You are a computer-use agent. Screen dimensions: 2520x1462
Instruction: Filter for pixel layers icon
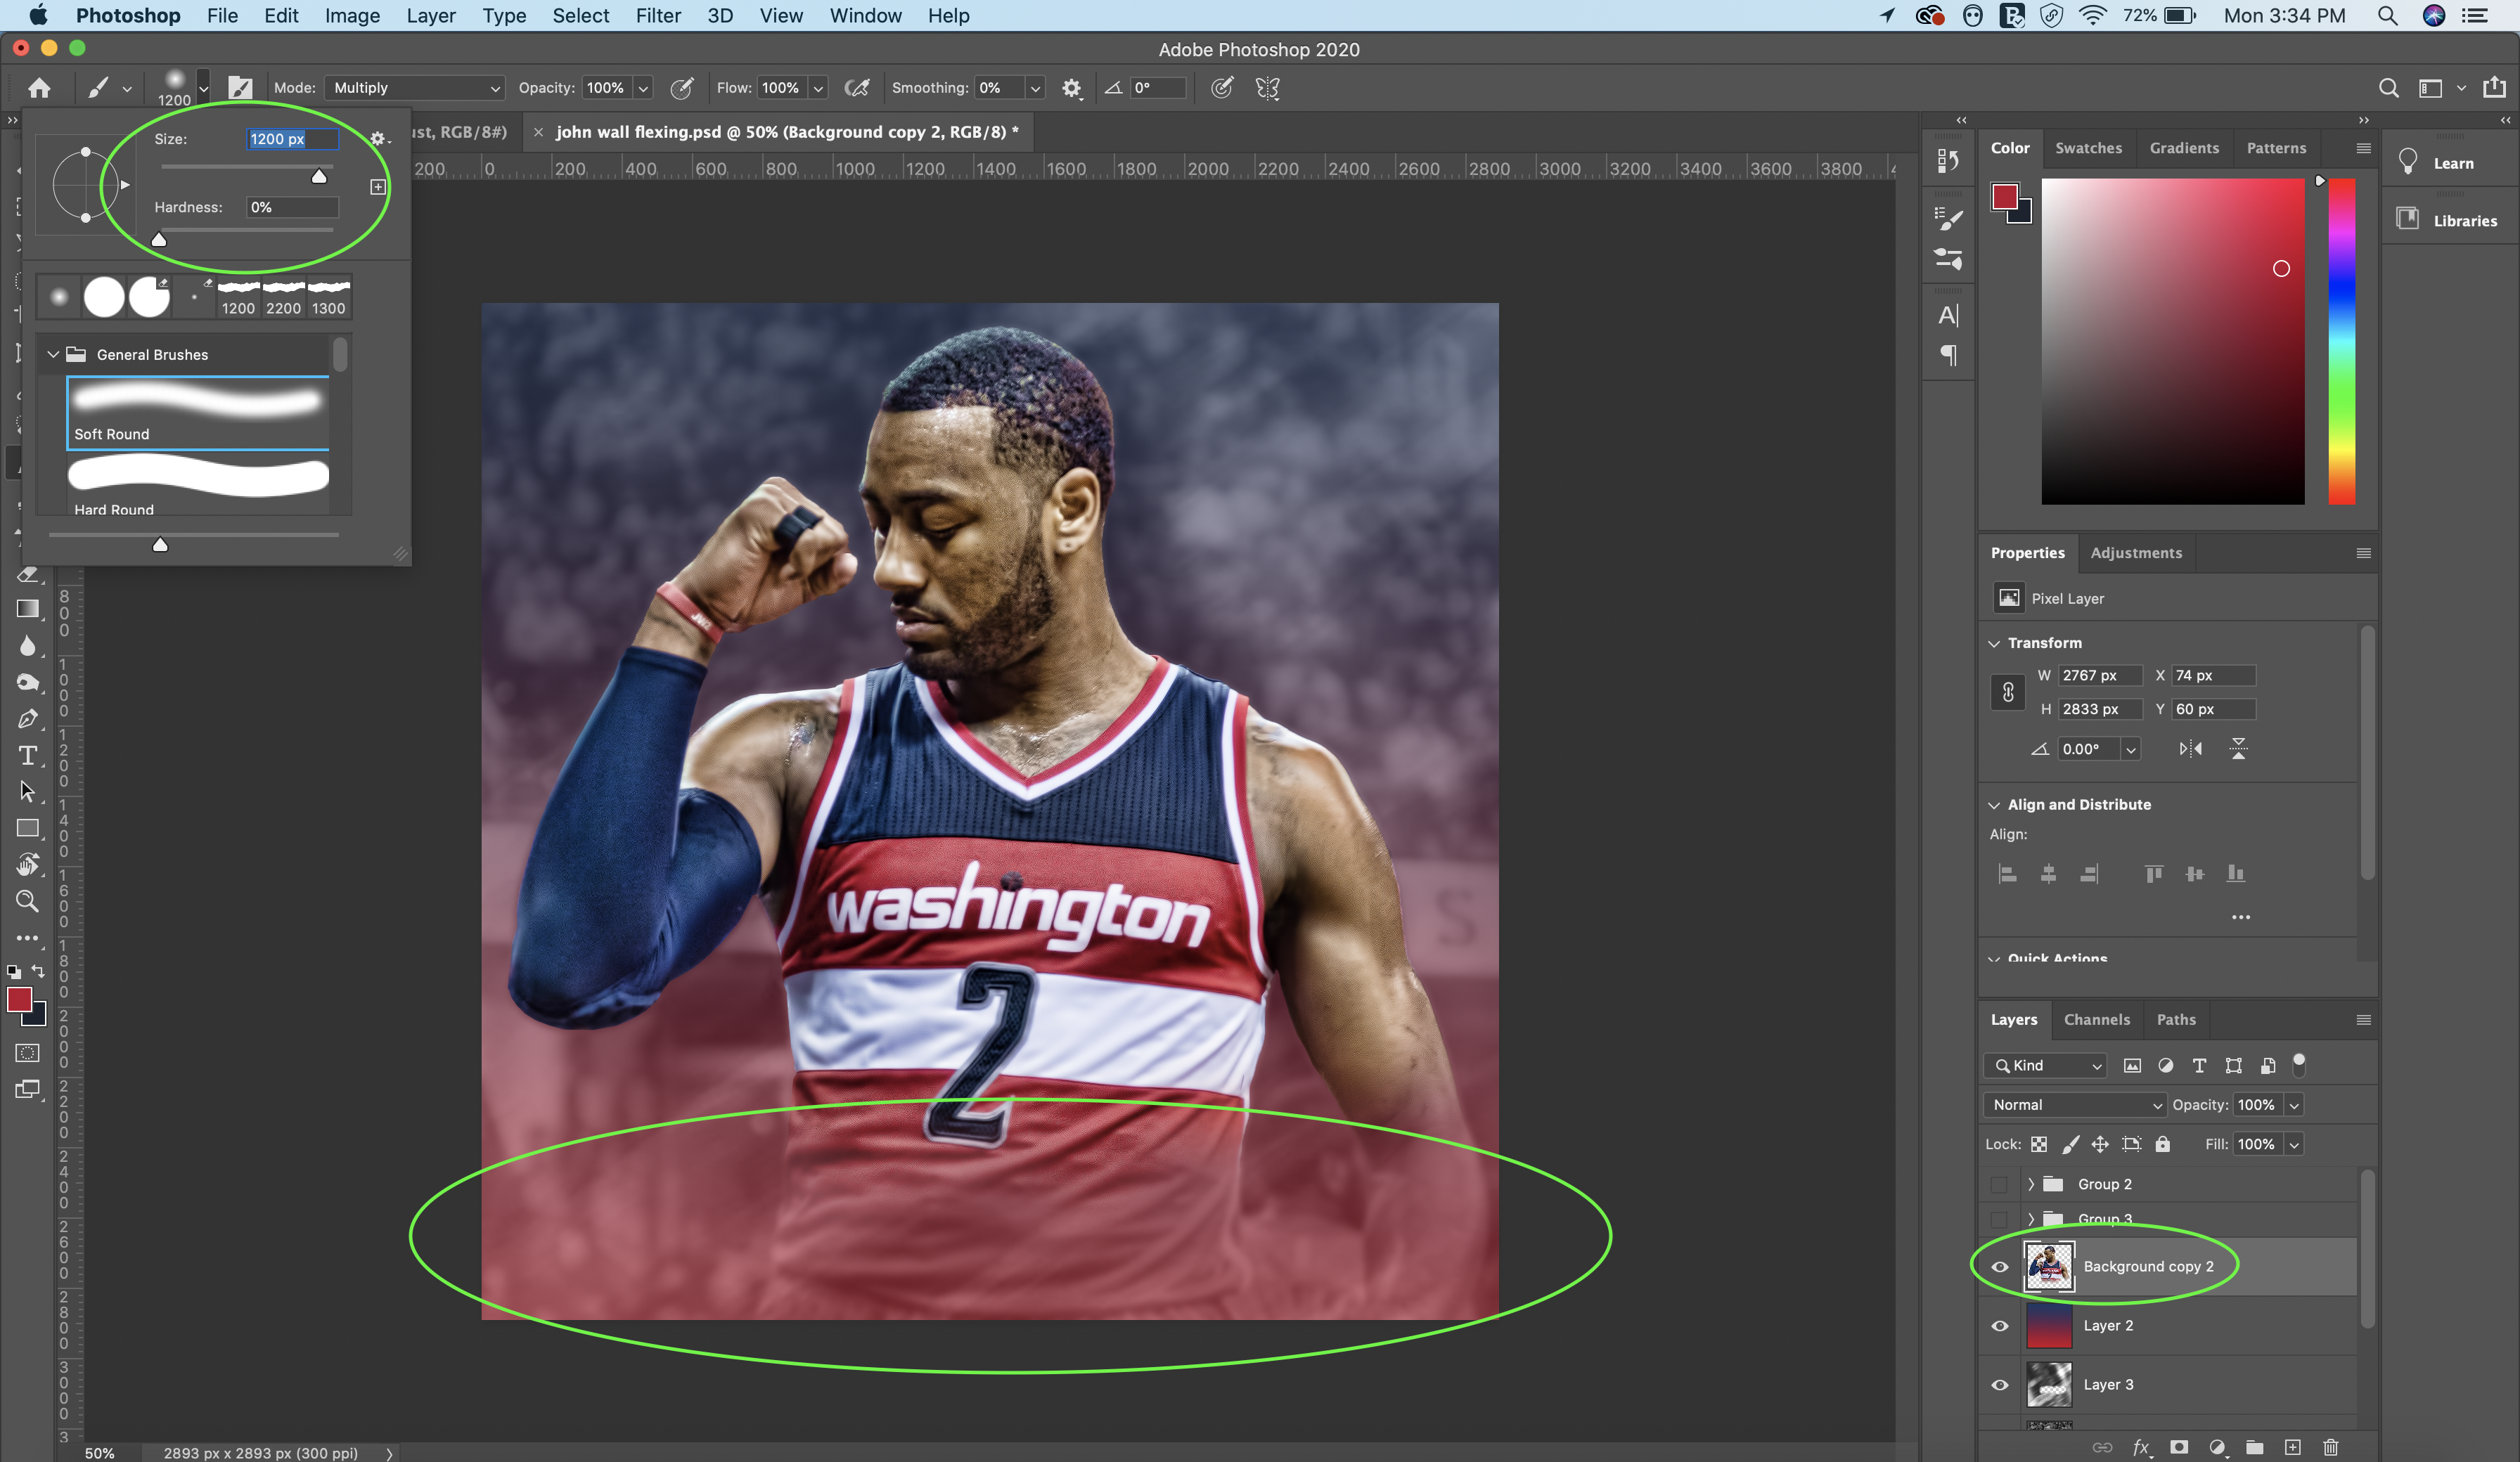pyautogui.click(x=2132, y=1066)
